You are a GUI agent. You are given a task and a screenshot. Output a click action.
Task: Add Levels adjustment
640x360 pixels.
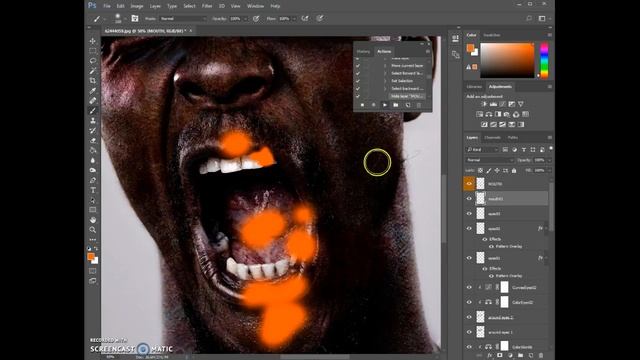(x=493, y=104)
